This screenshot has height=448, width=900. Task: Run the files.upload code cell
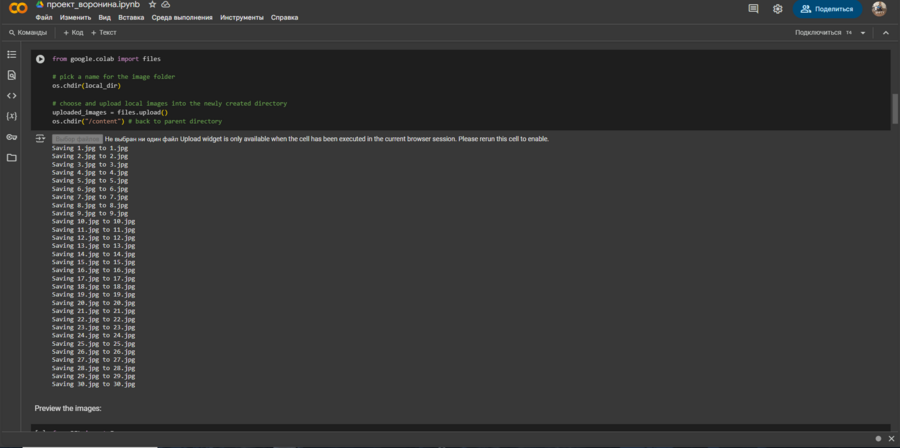click(40, 59)
